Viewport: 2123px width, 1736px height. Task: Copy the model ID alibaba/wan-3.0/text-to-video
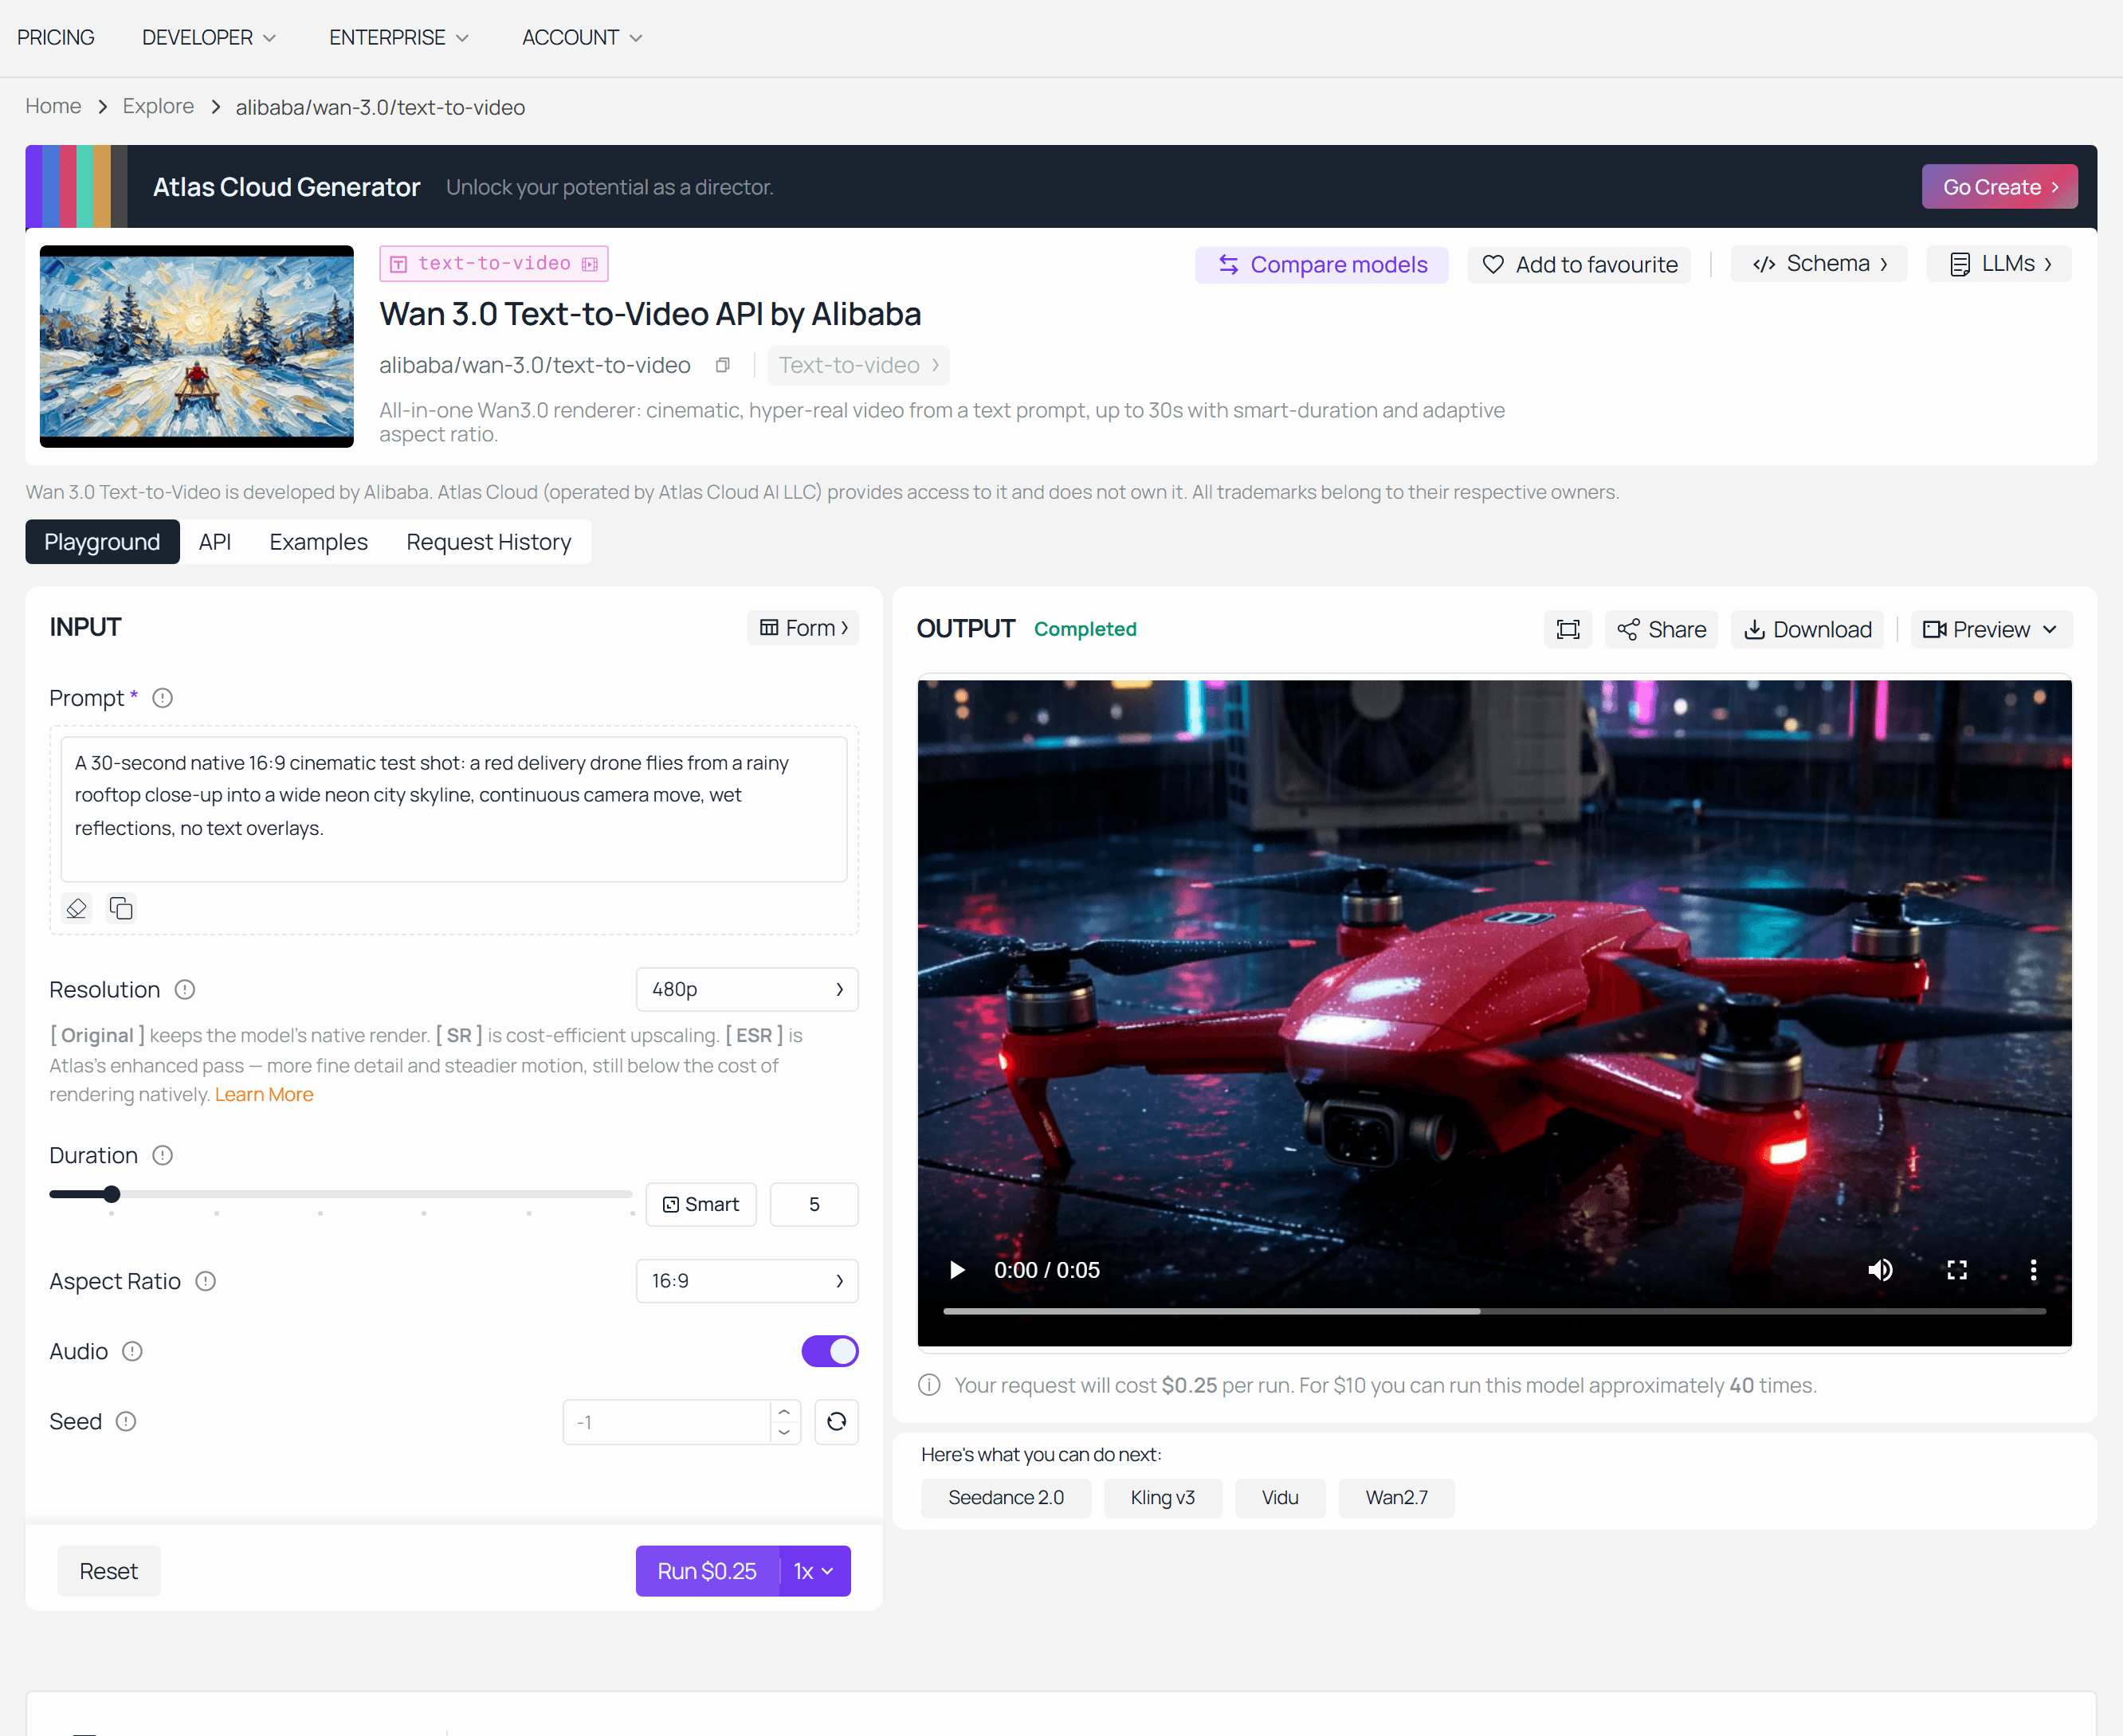pos(722,365)
